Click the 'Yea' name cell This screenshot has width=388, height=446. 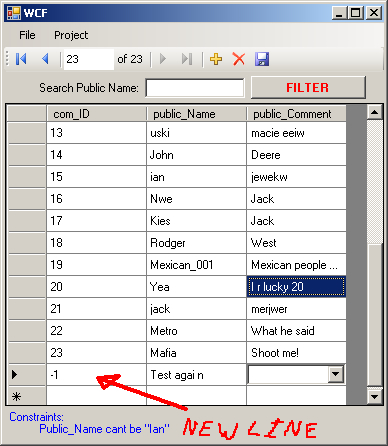click(x=196, y=287)
